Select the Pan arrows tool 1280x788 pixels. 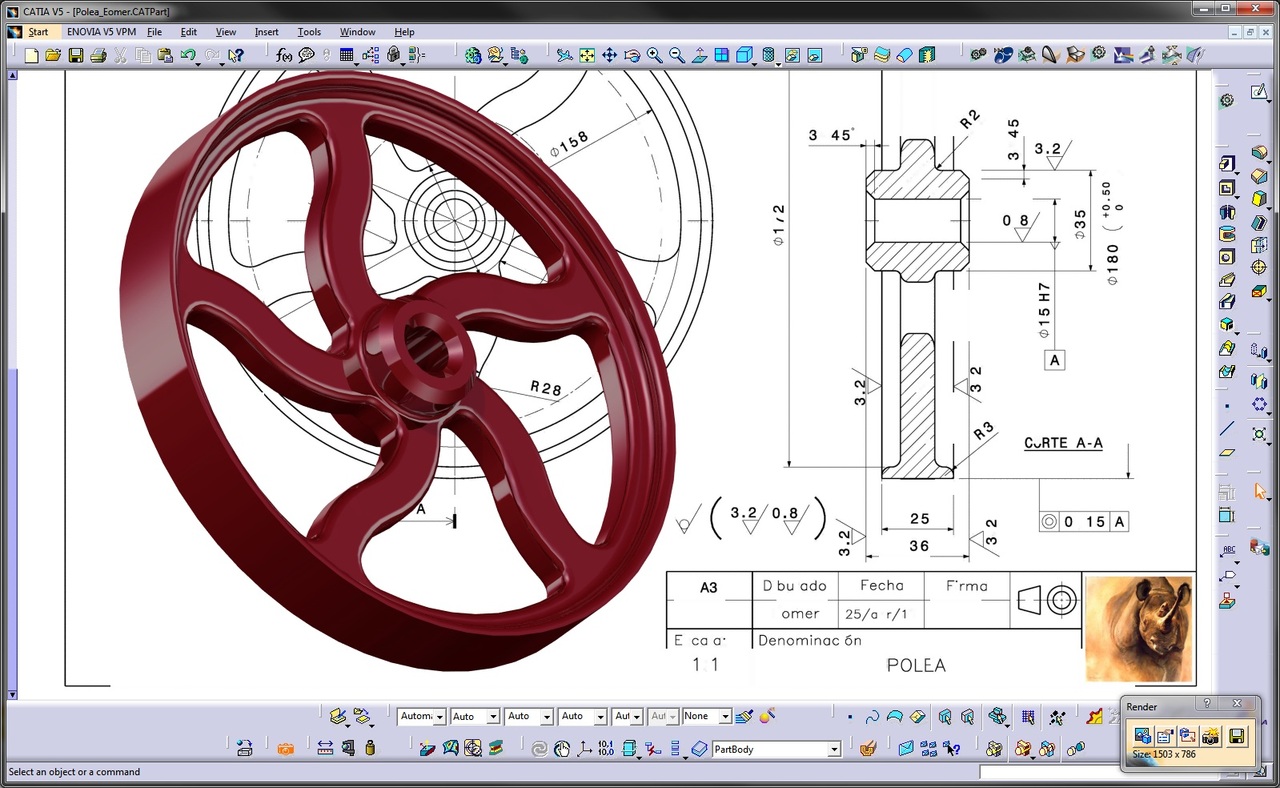point(609,56)
